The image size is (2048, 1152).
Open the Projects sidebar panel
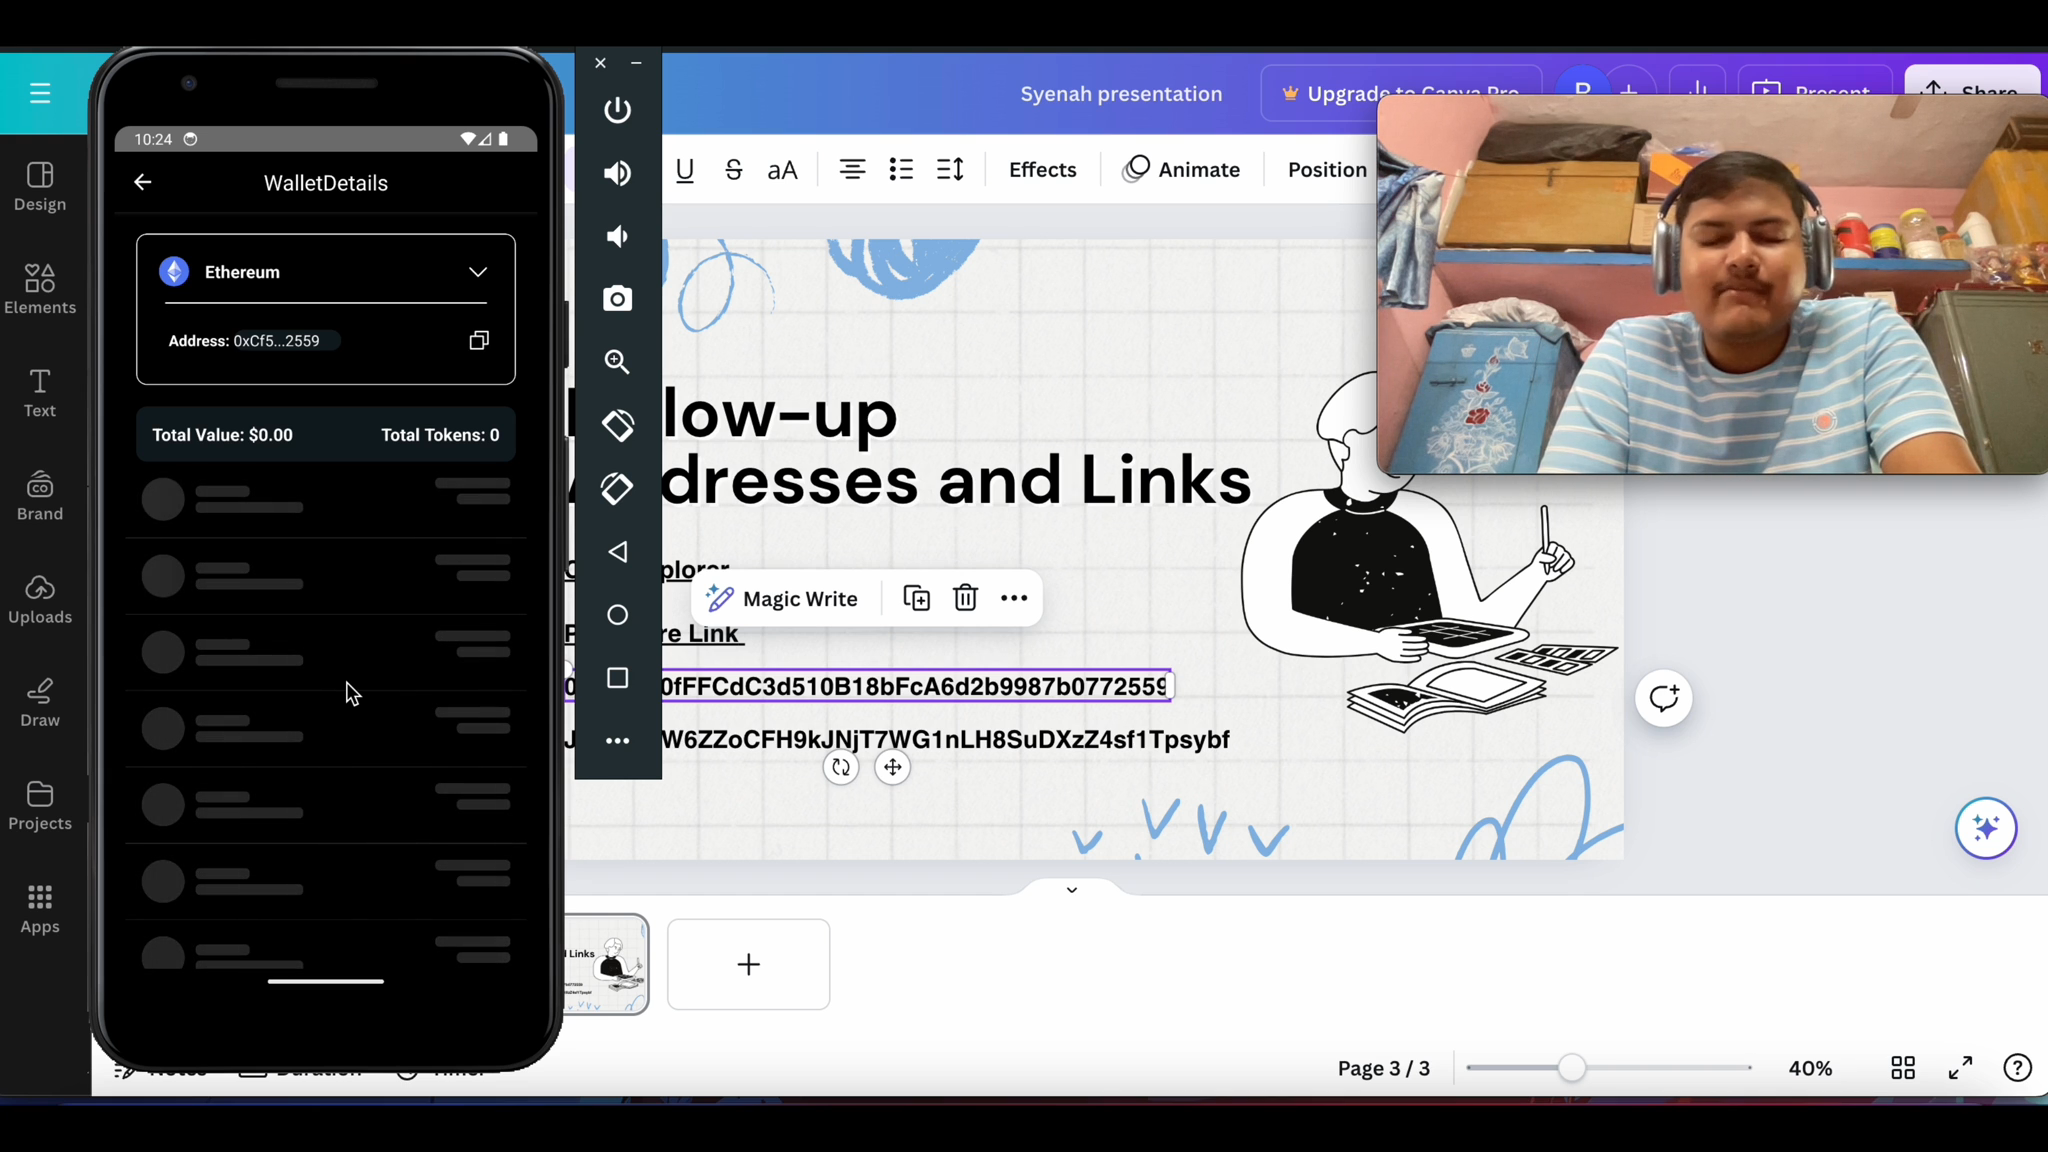[40, 806]
